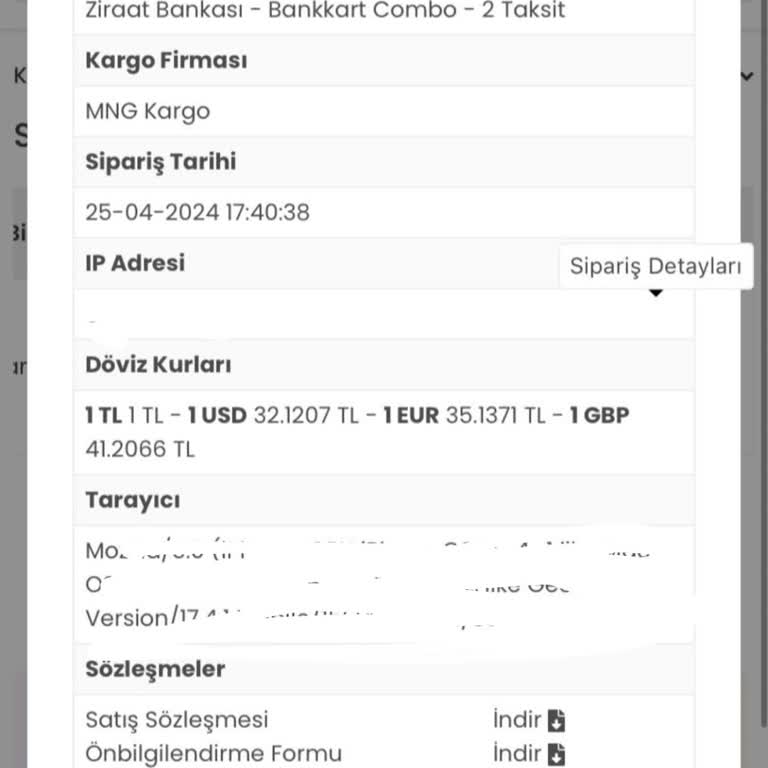The height and width of the screenshot is (768, 768).
Task: Click download icon for Satış Sözleşmesi
Action: (557, 720)
